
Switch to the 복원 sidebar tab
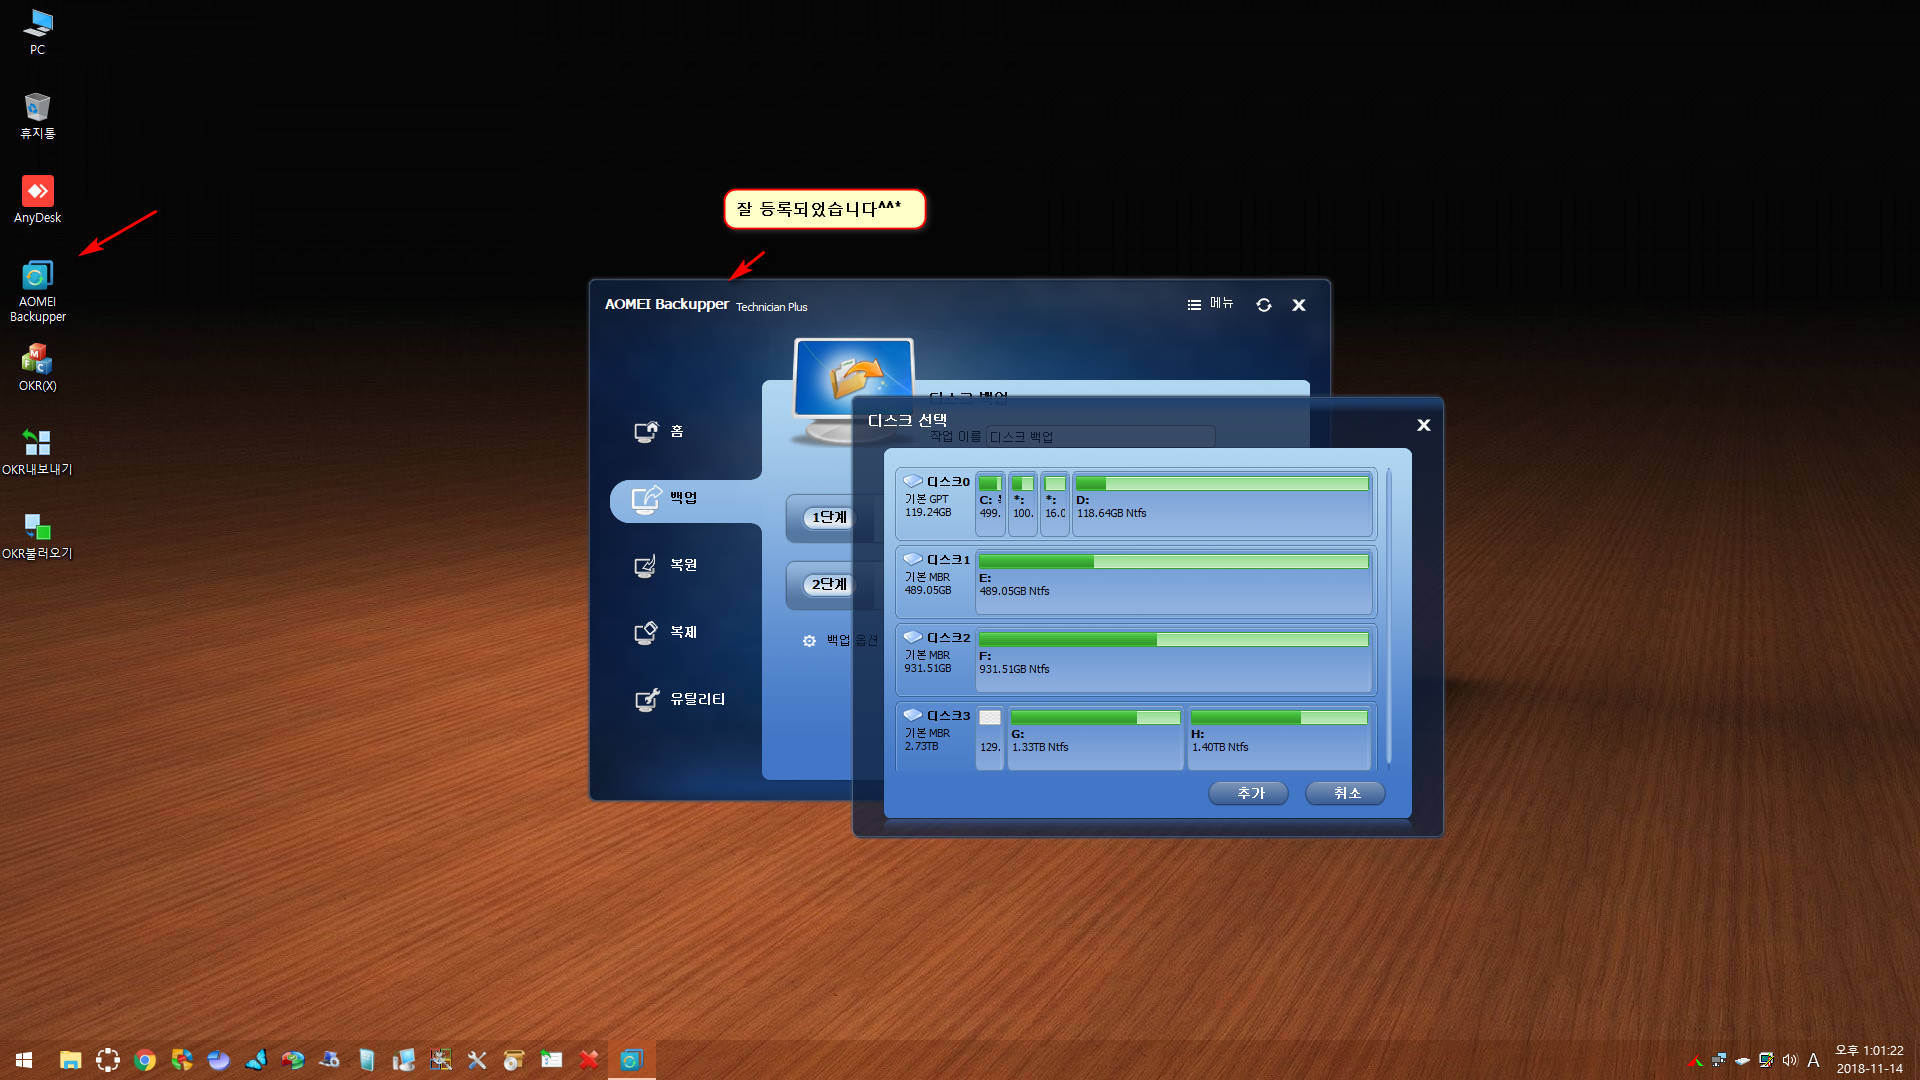tap(666, 565)
